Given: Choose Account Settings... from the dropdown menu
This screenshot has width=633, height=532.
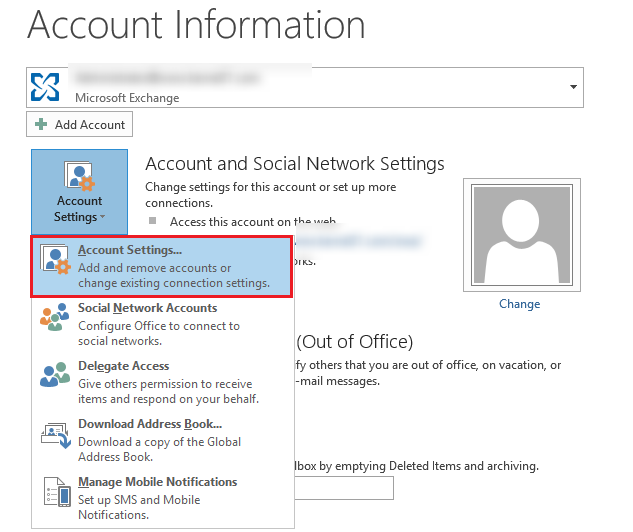Looking at the screenshot, I should pos(161,267).
